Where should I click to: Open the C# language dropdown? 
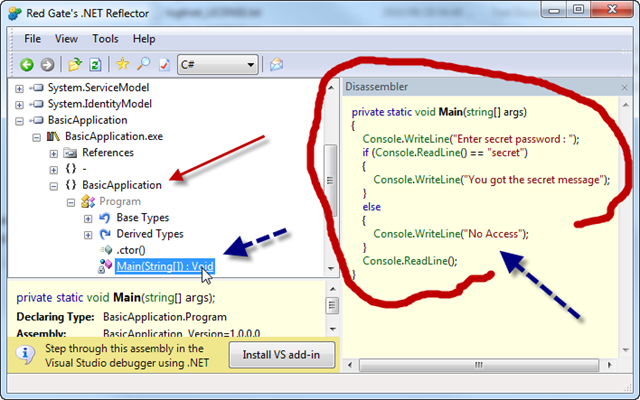tap(218, 64)
